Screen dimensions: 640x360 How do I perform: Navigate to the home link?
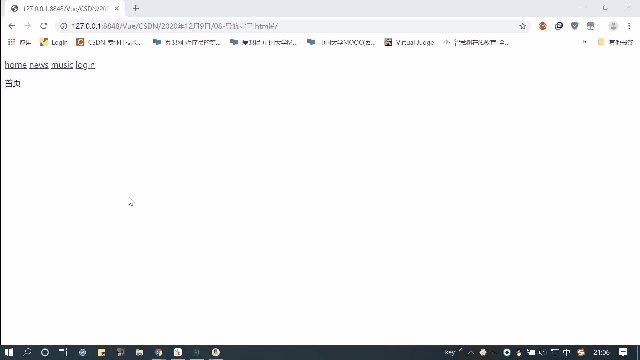click(16, 65)
